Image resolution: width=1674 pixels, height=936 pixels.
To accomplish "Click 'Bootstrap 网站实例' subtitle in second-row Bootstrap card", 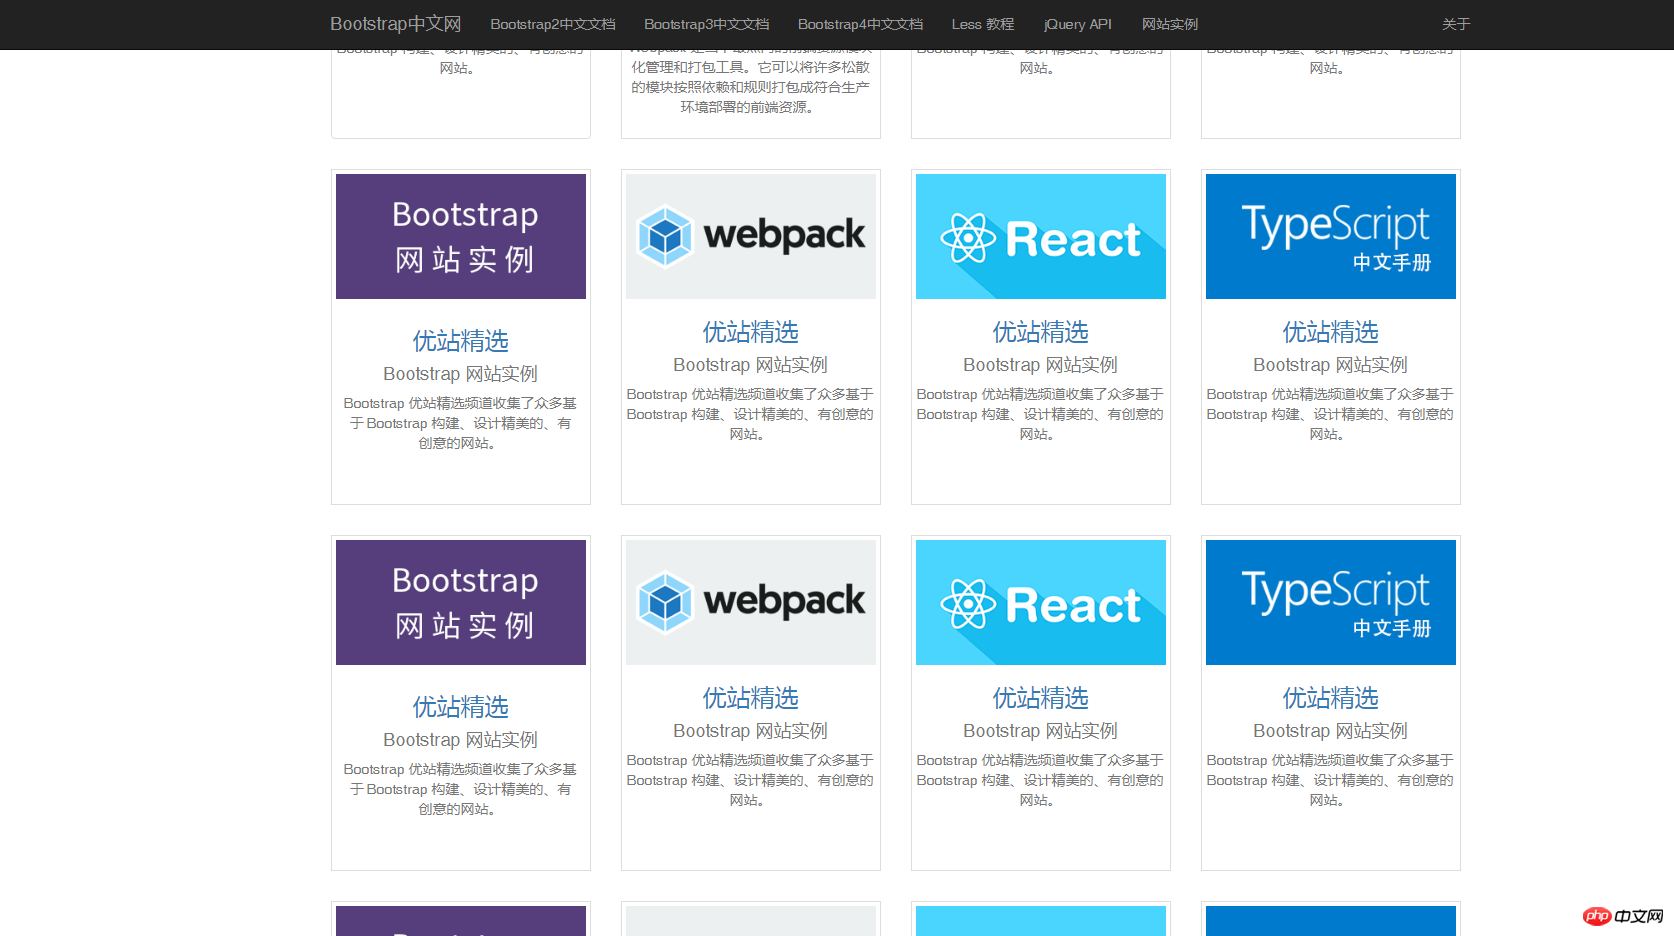I will 461,374.
